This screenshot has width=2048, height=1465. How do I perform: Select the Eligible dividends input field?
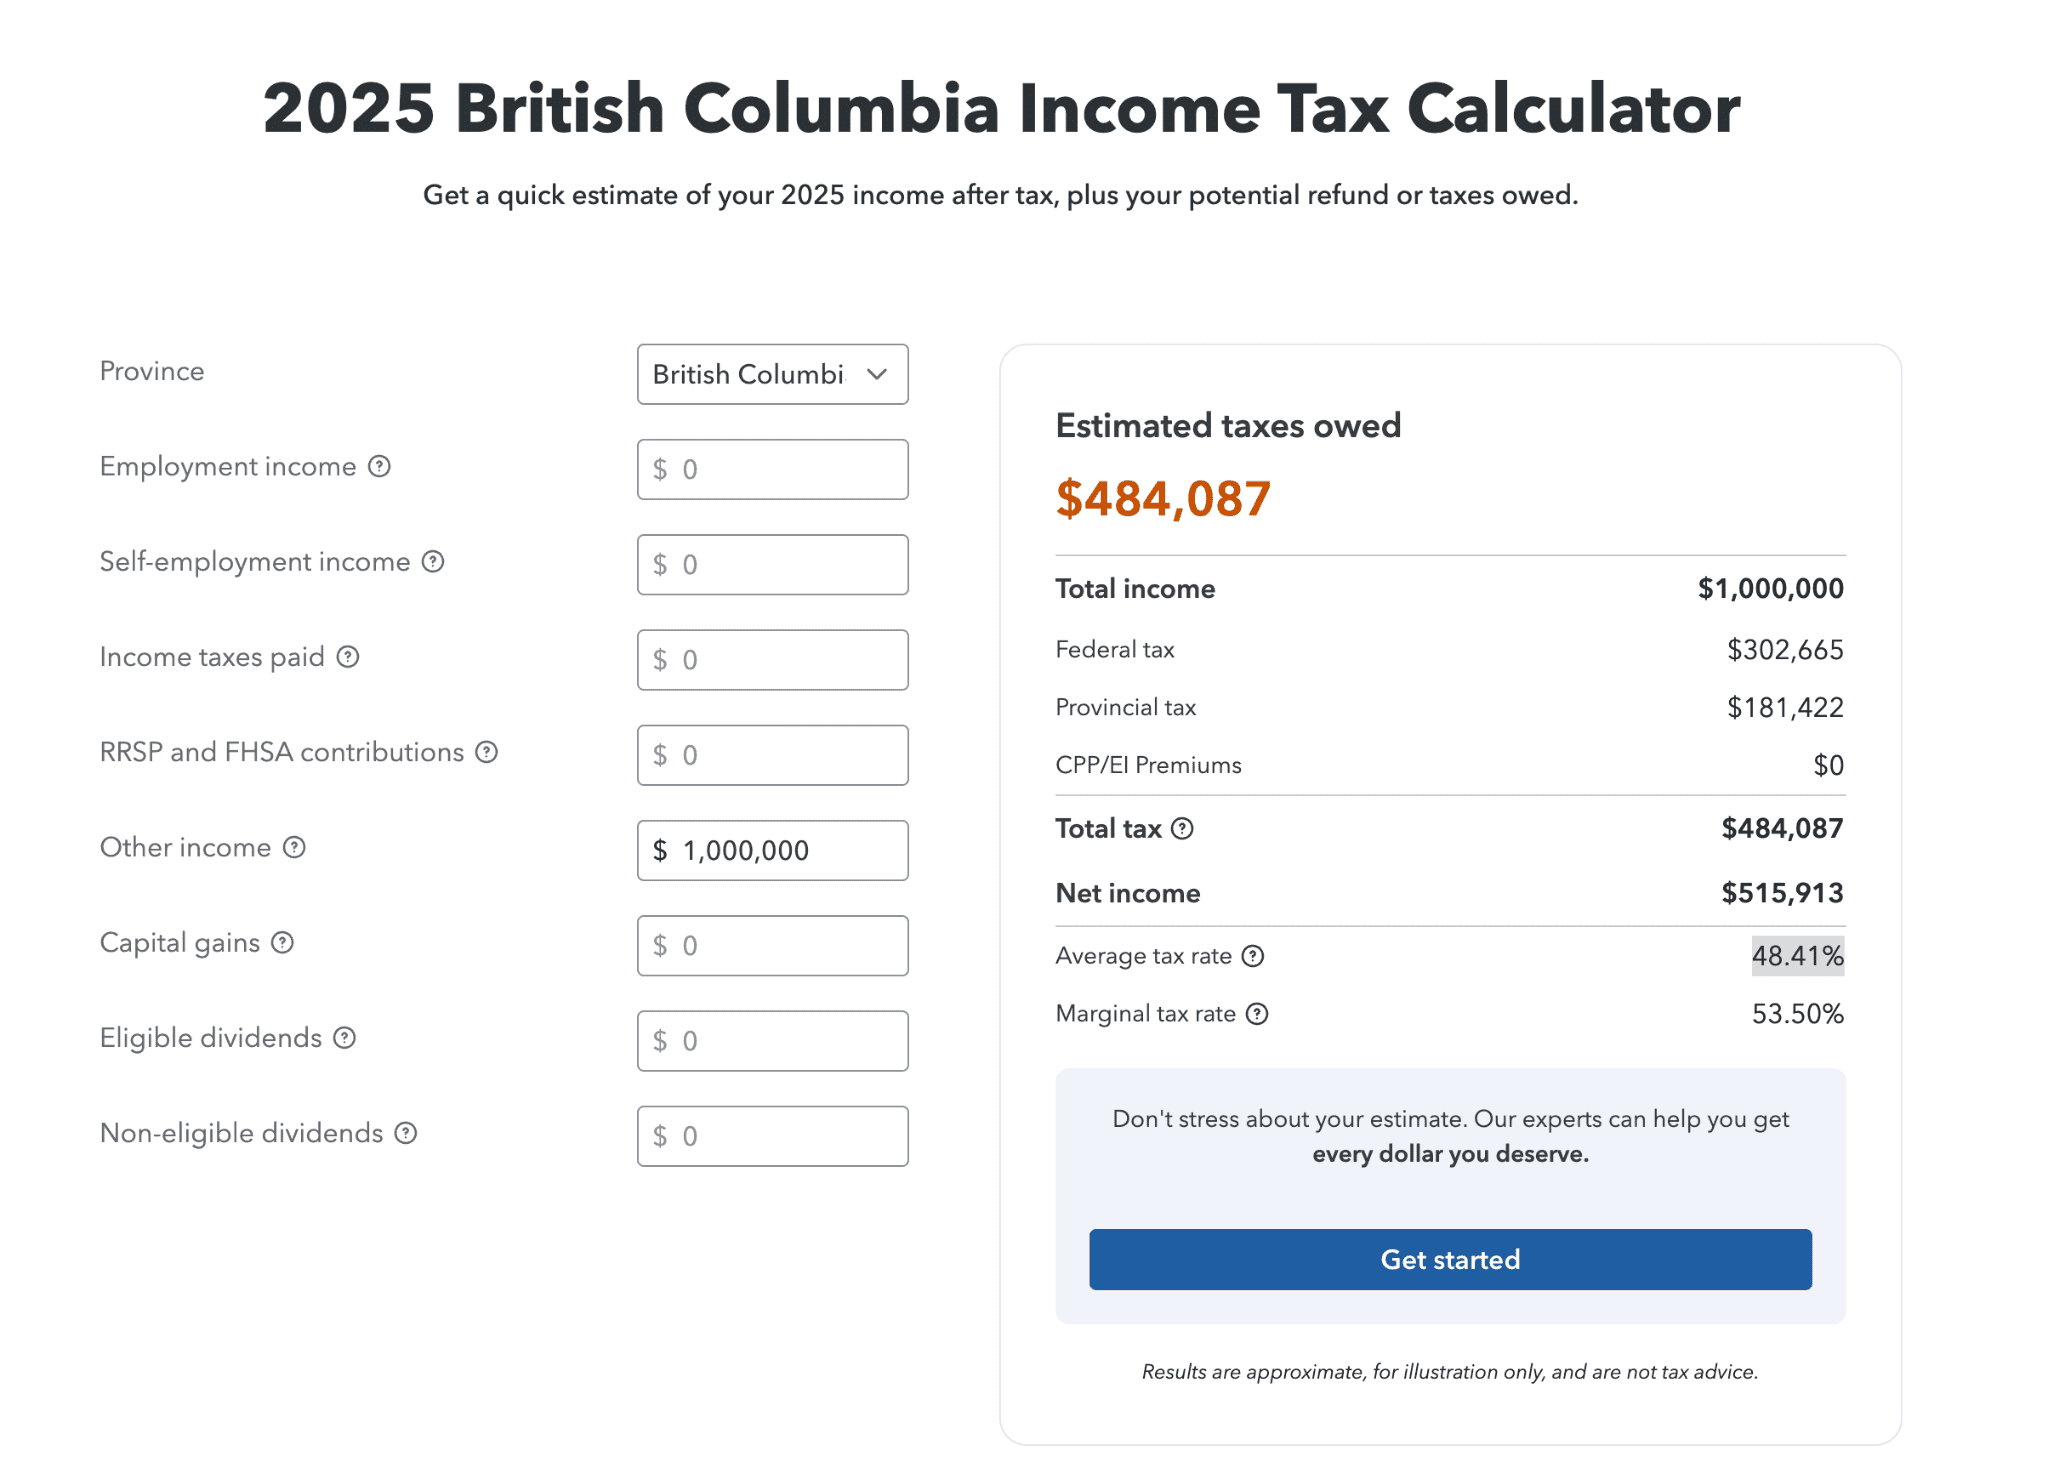pyautogui.click(x=773, y=1040)
